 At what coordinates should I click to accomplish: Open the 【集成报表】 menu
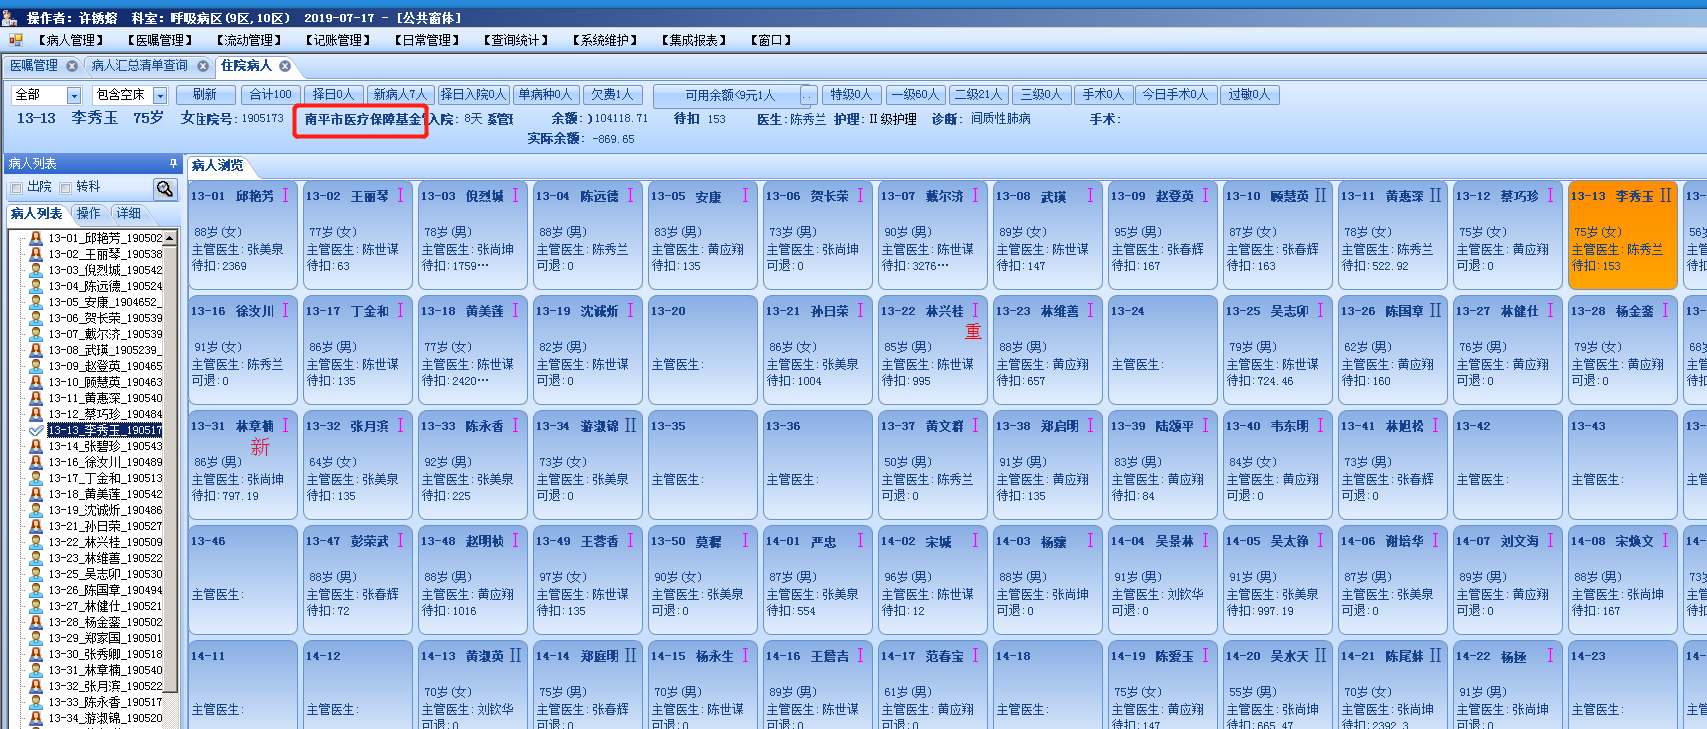pos(694,40)
